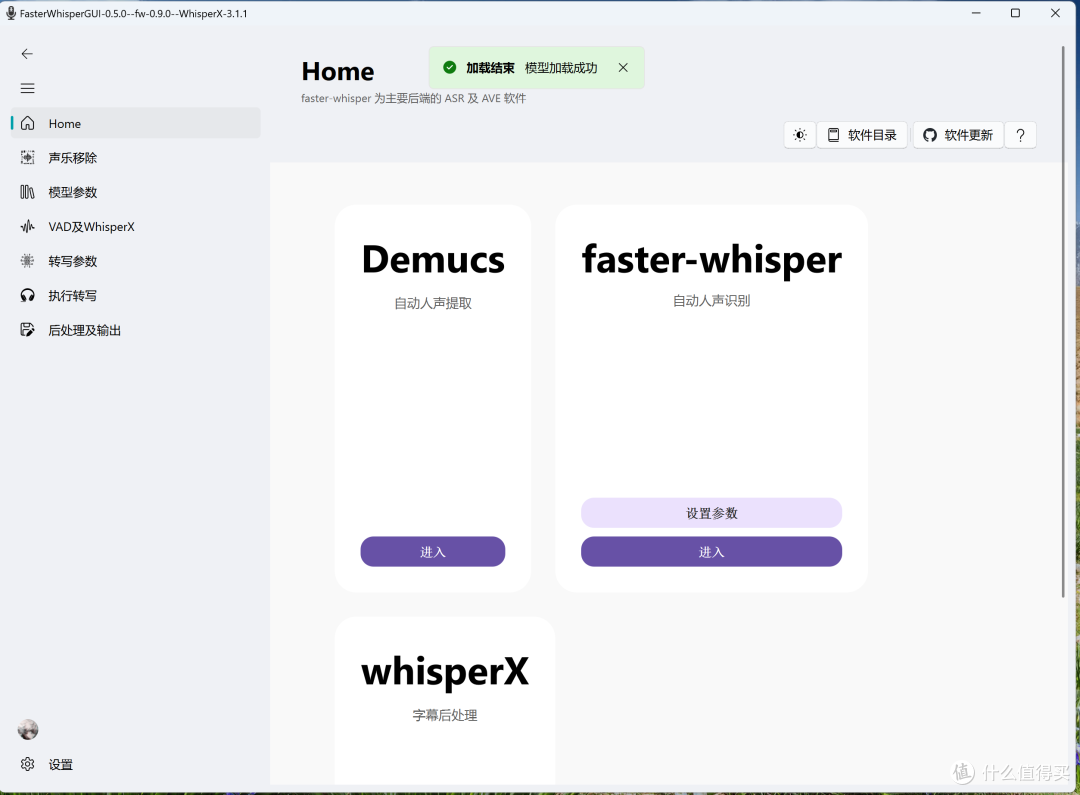Close the FasterWhisperGUI window
The height and width of the screenshot is (795, 1080).
(x=1055, y=13)
